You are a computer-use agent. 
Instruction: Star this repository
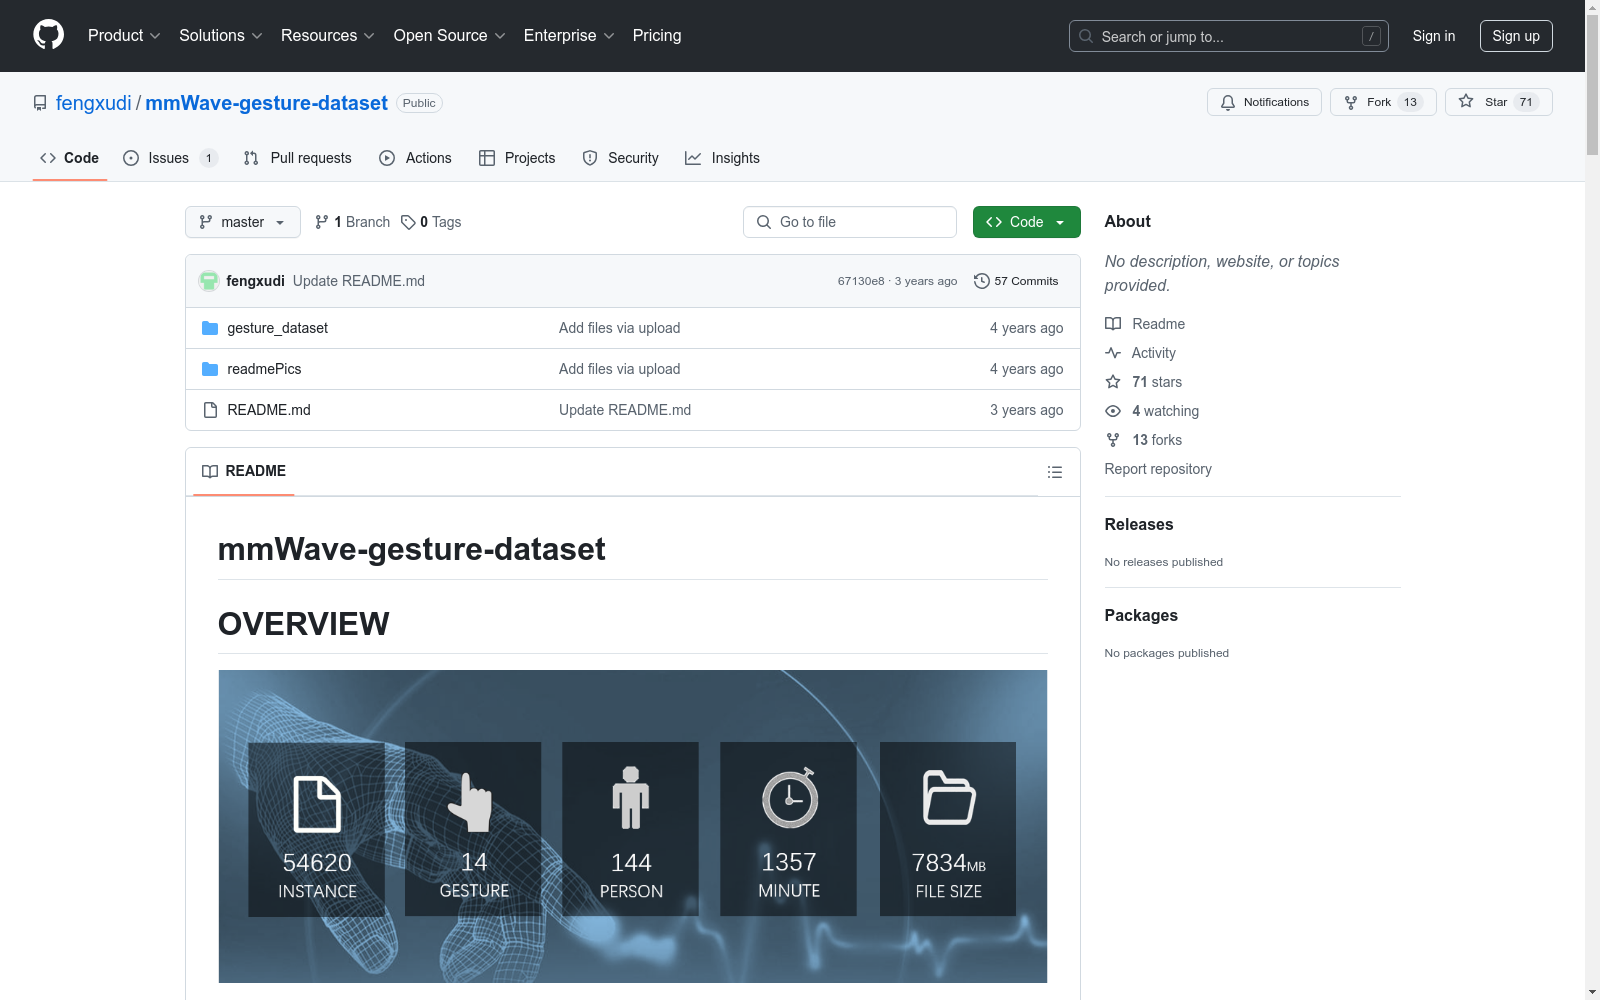[x=1498, y=102]
